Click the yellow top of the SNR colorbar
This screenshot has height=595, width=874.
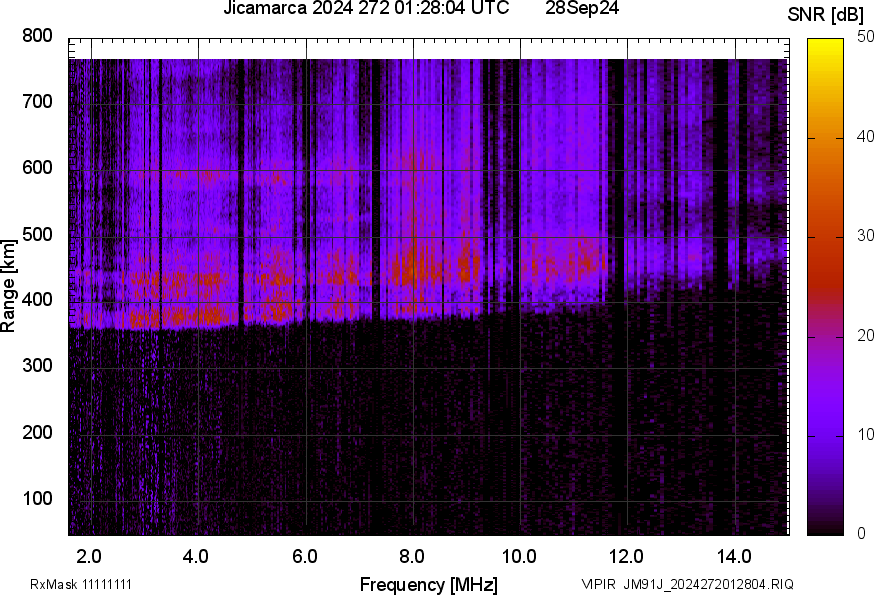825,43
